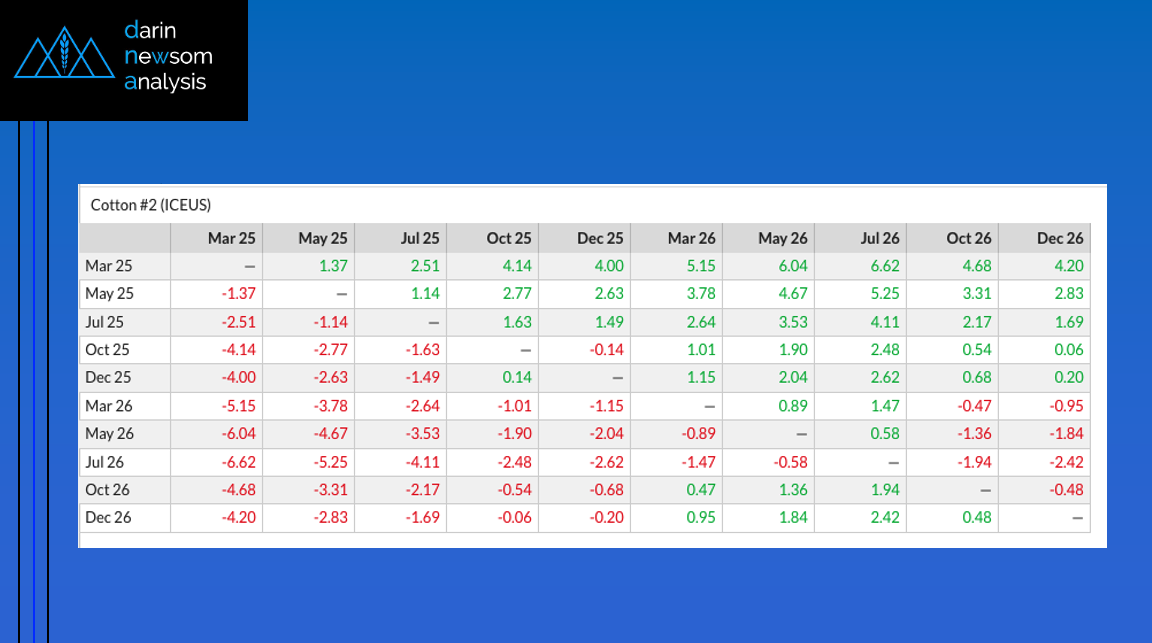
Task: Click the Dec 25 row label
Action: [111, 378]
